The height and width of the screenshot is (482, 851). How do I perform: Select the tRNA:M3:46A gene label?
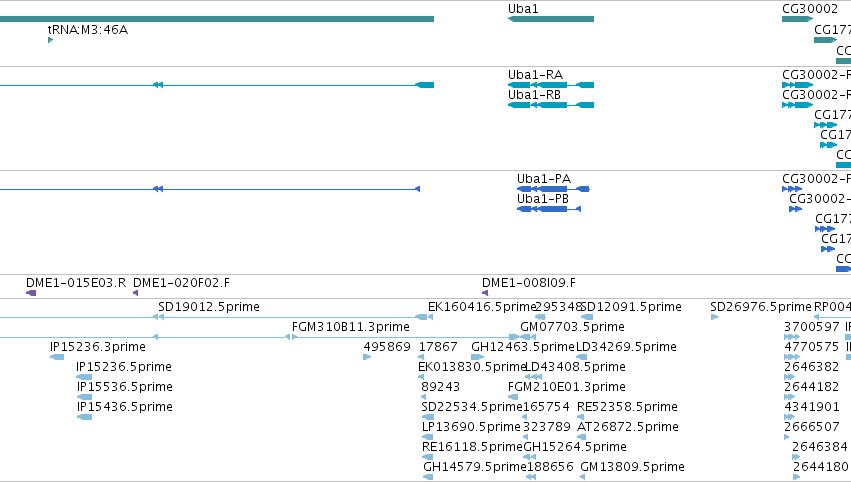88,30
